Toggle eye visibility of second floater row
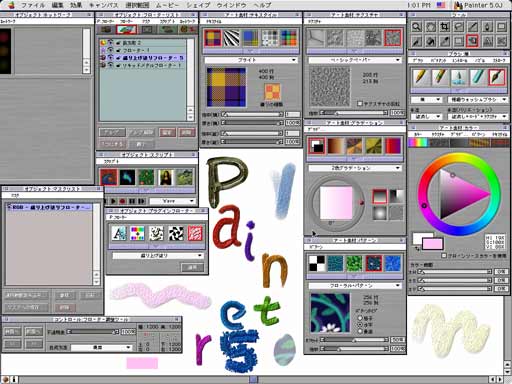This screenshot has height=384, width=512. pyautogui.click(x=111, y=50)
